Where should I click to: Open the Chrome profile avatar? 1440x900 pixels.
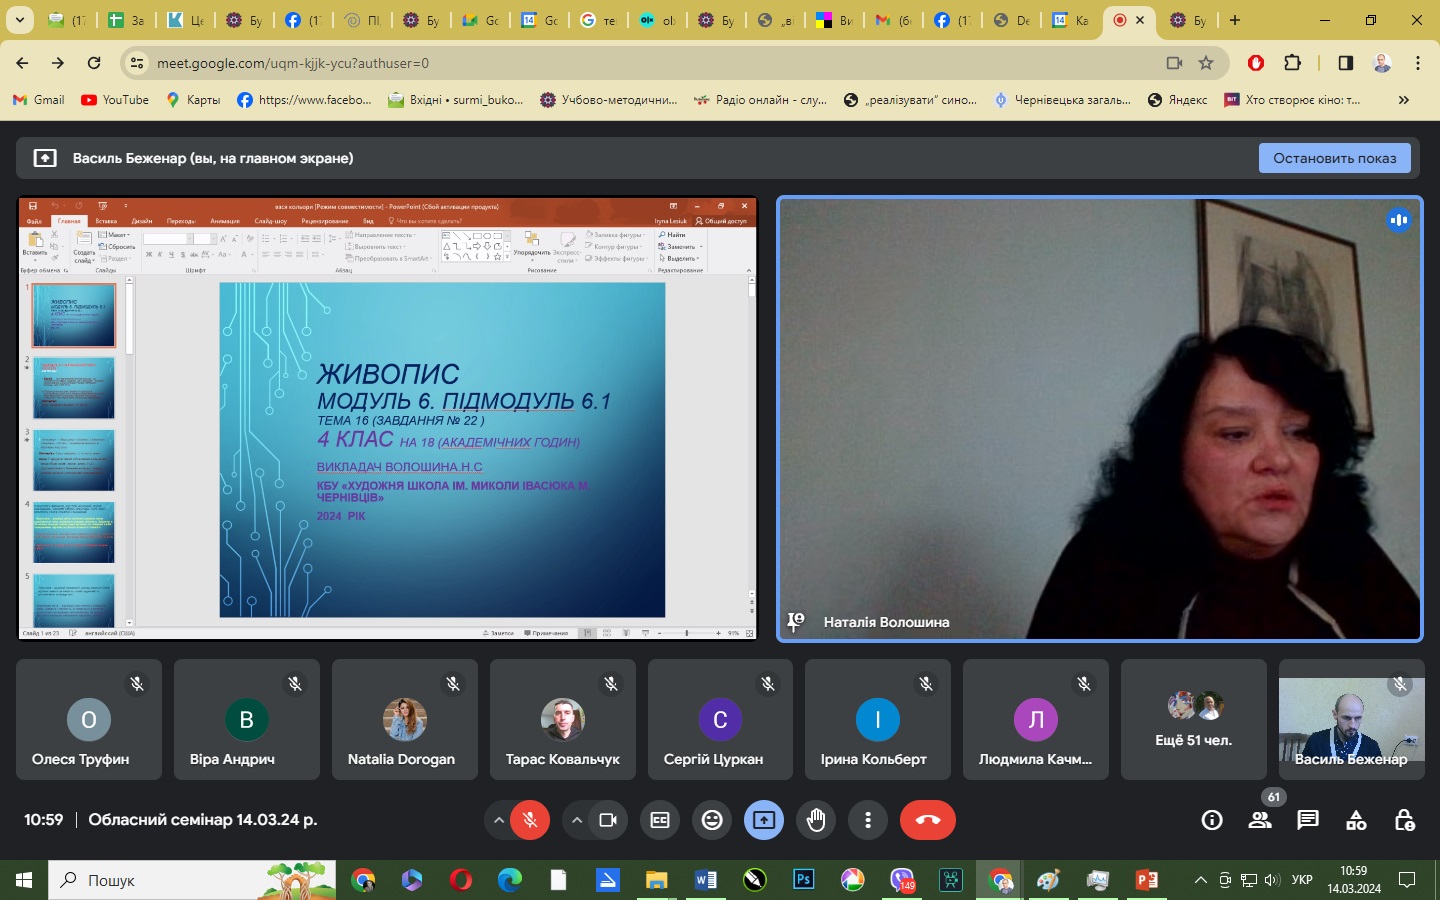click(1382, 63)
